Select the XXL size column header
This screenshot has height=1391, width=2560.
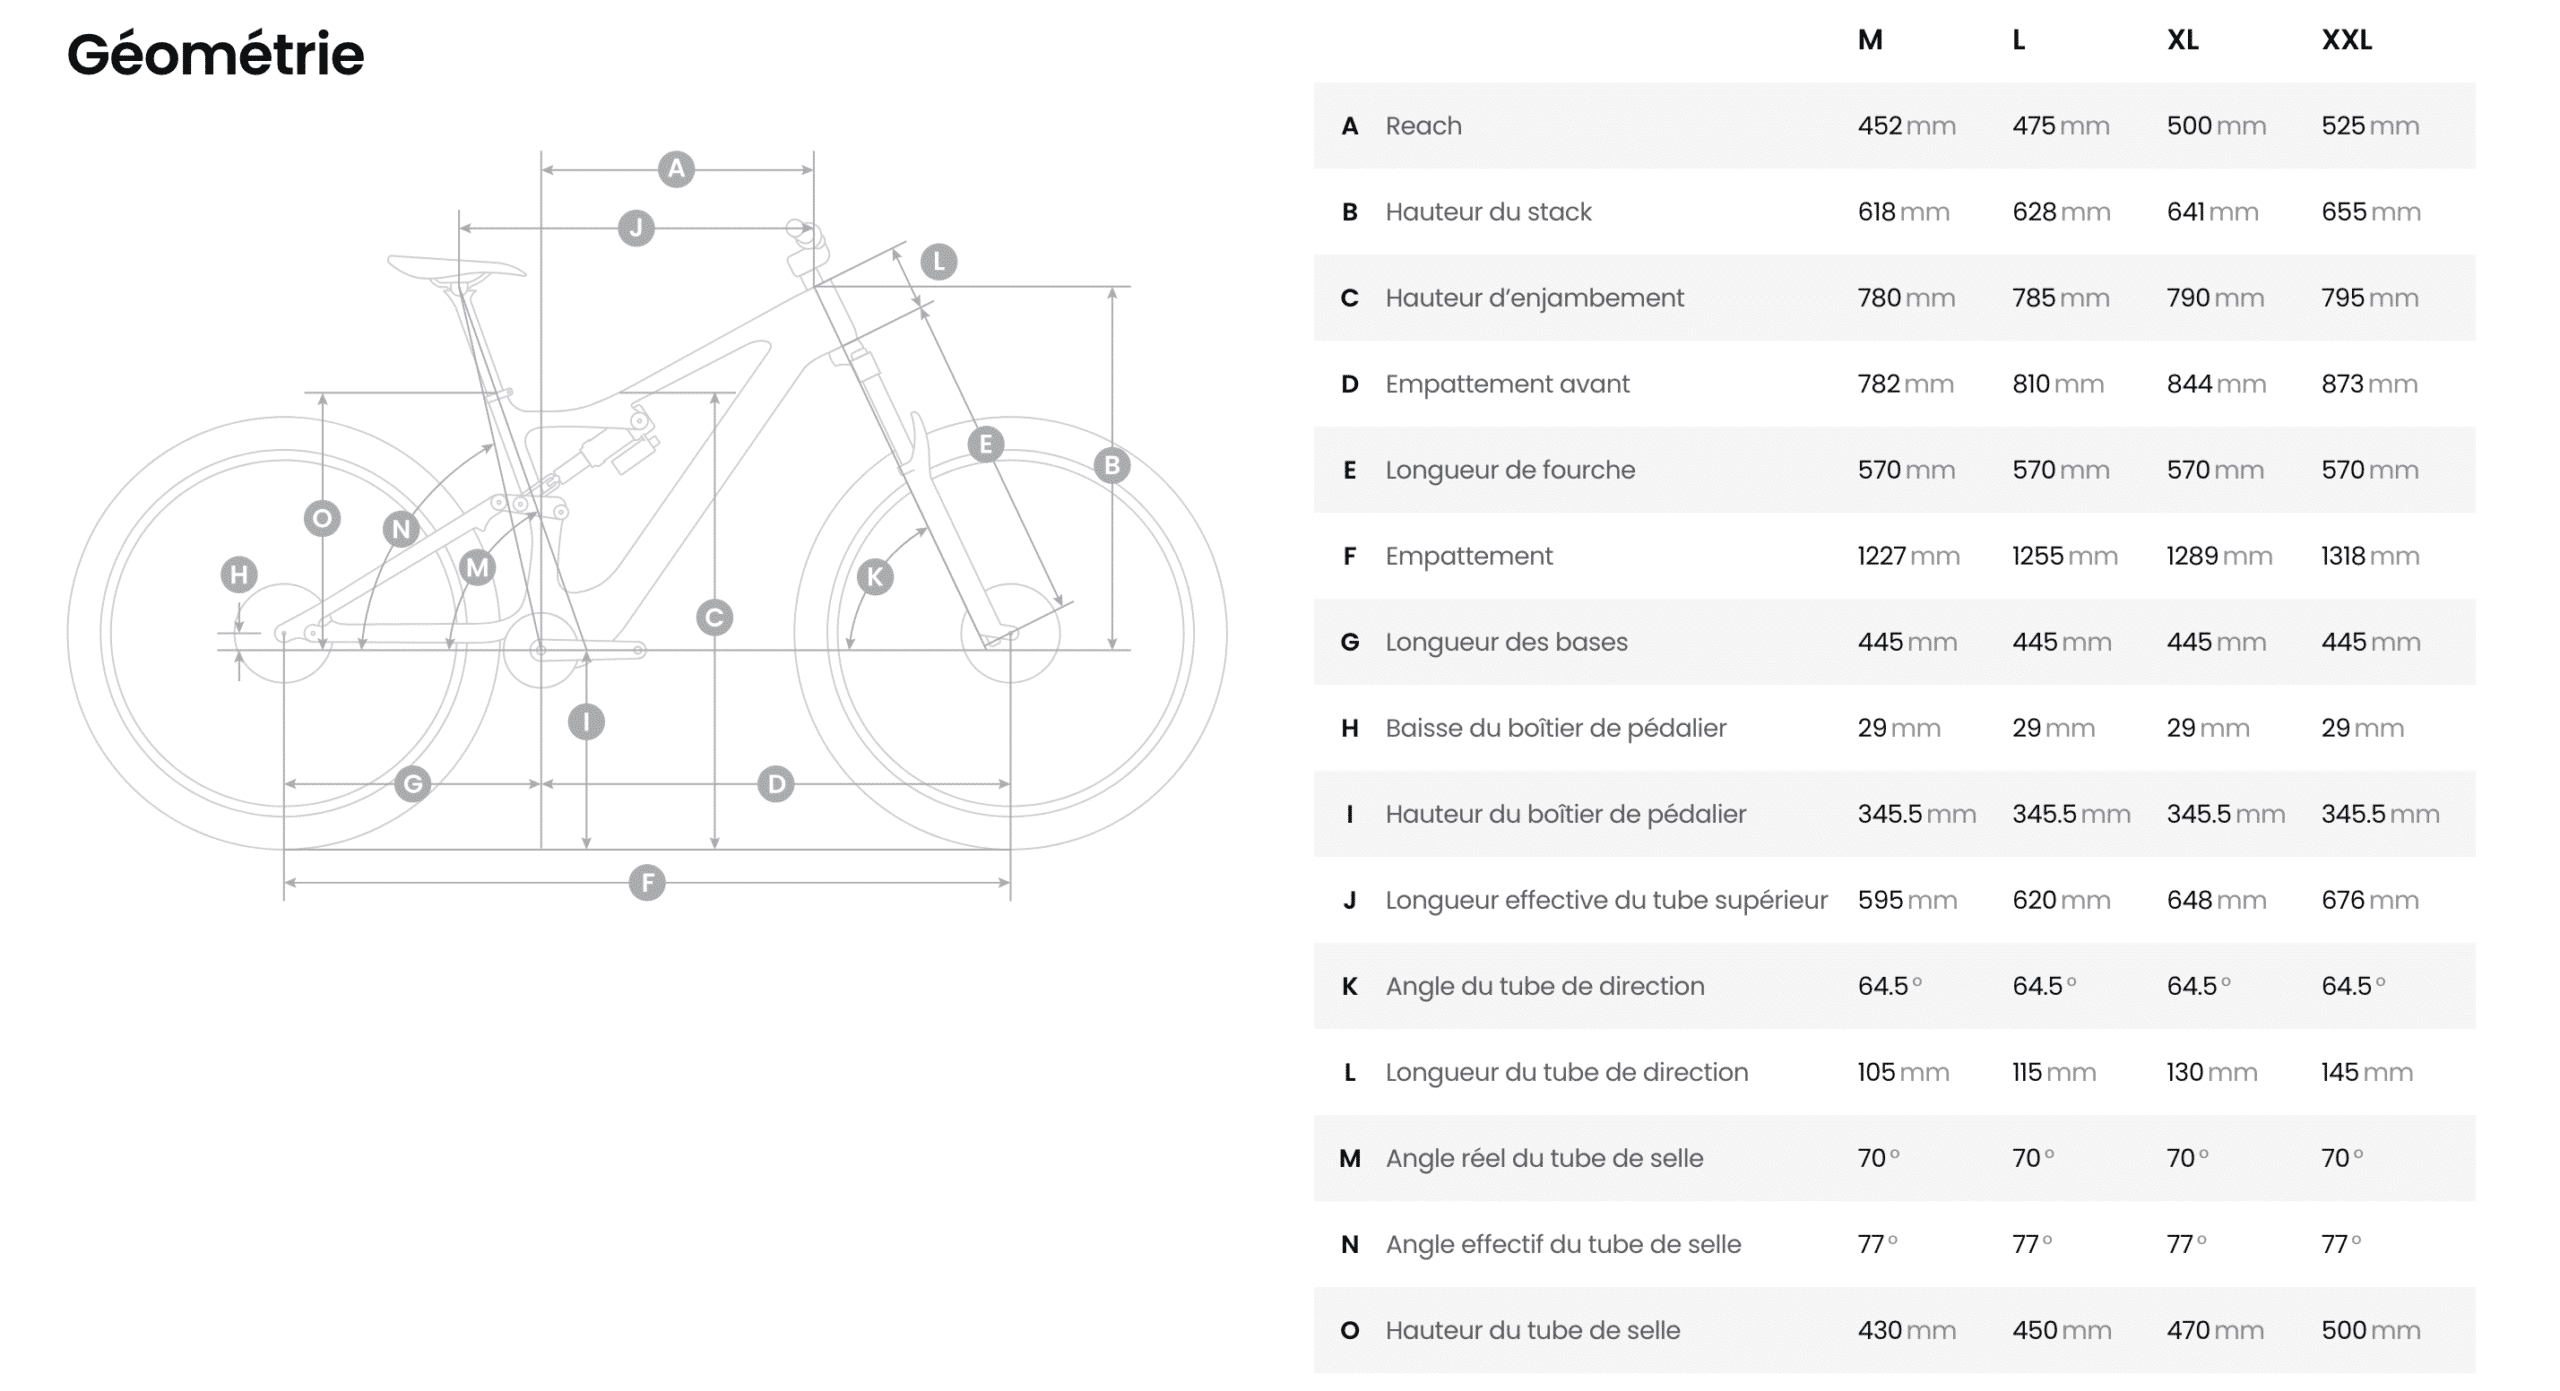(2346, 40)
